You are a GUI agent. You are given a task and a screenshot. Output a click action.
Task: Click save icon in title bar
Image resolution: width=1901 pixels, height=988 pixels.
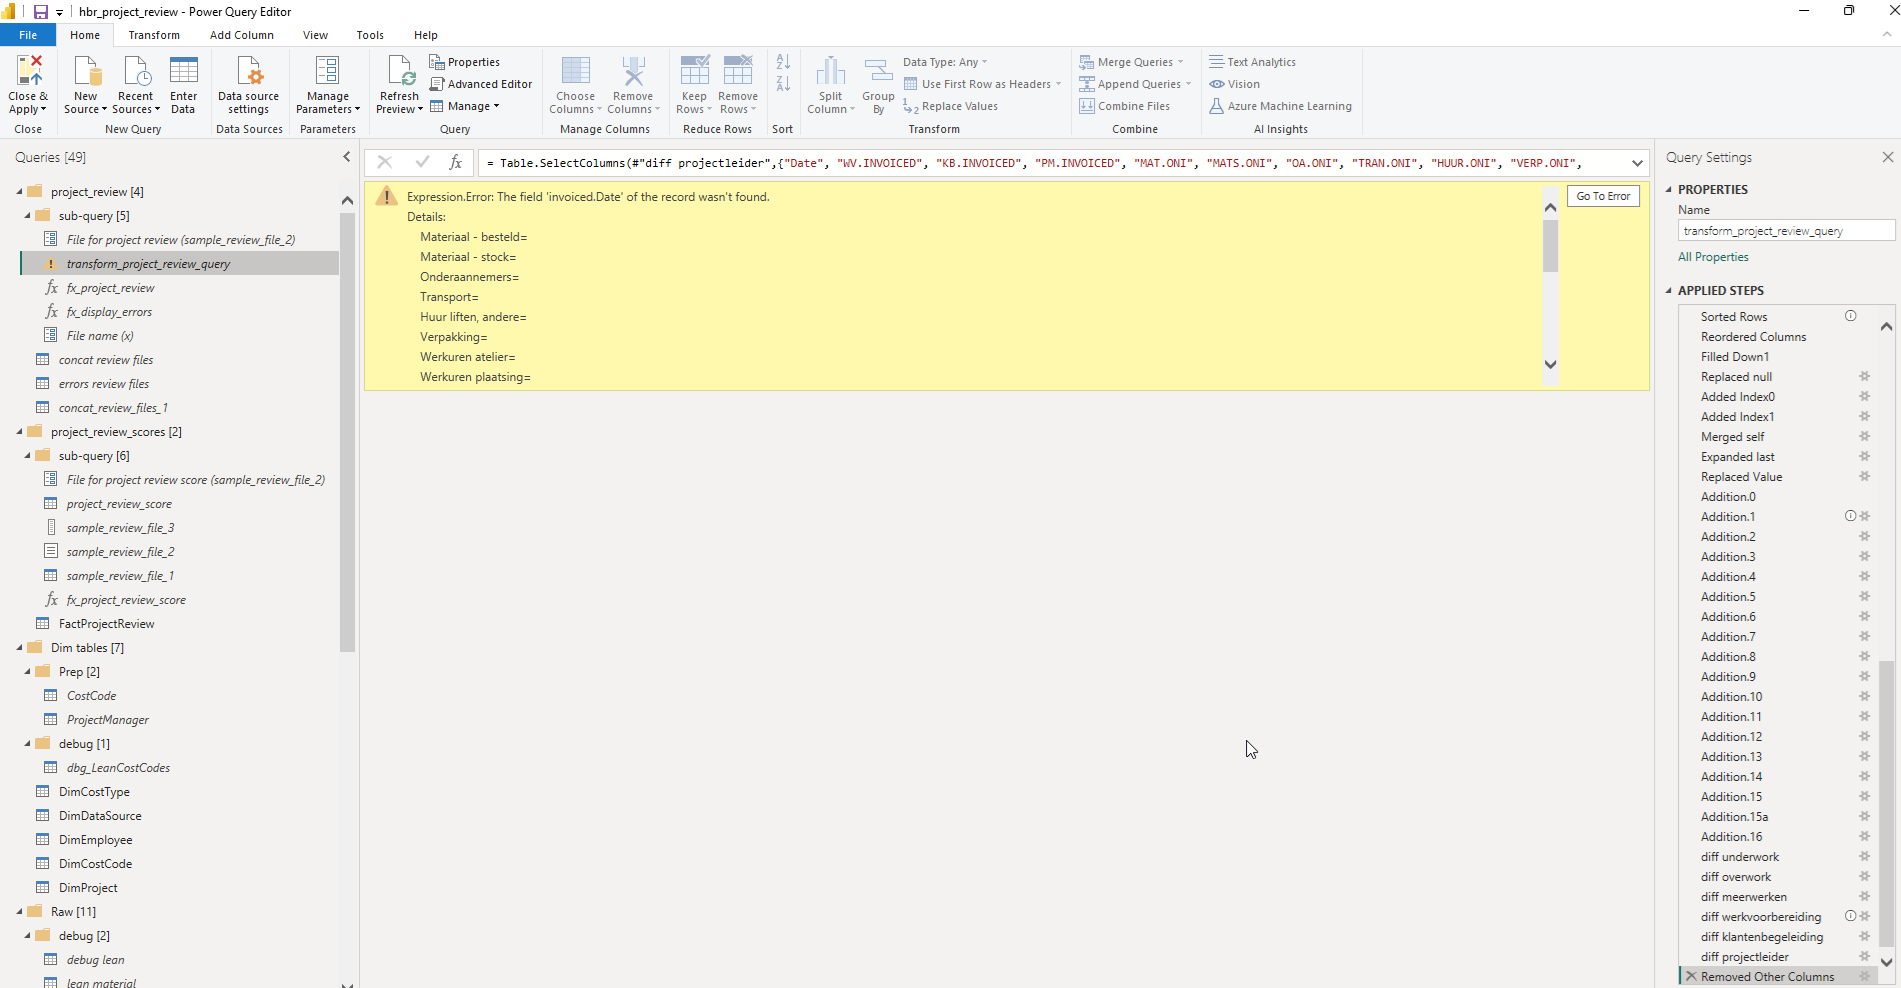40,12
